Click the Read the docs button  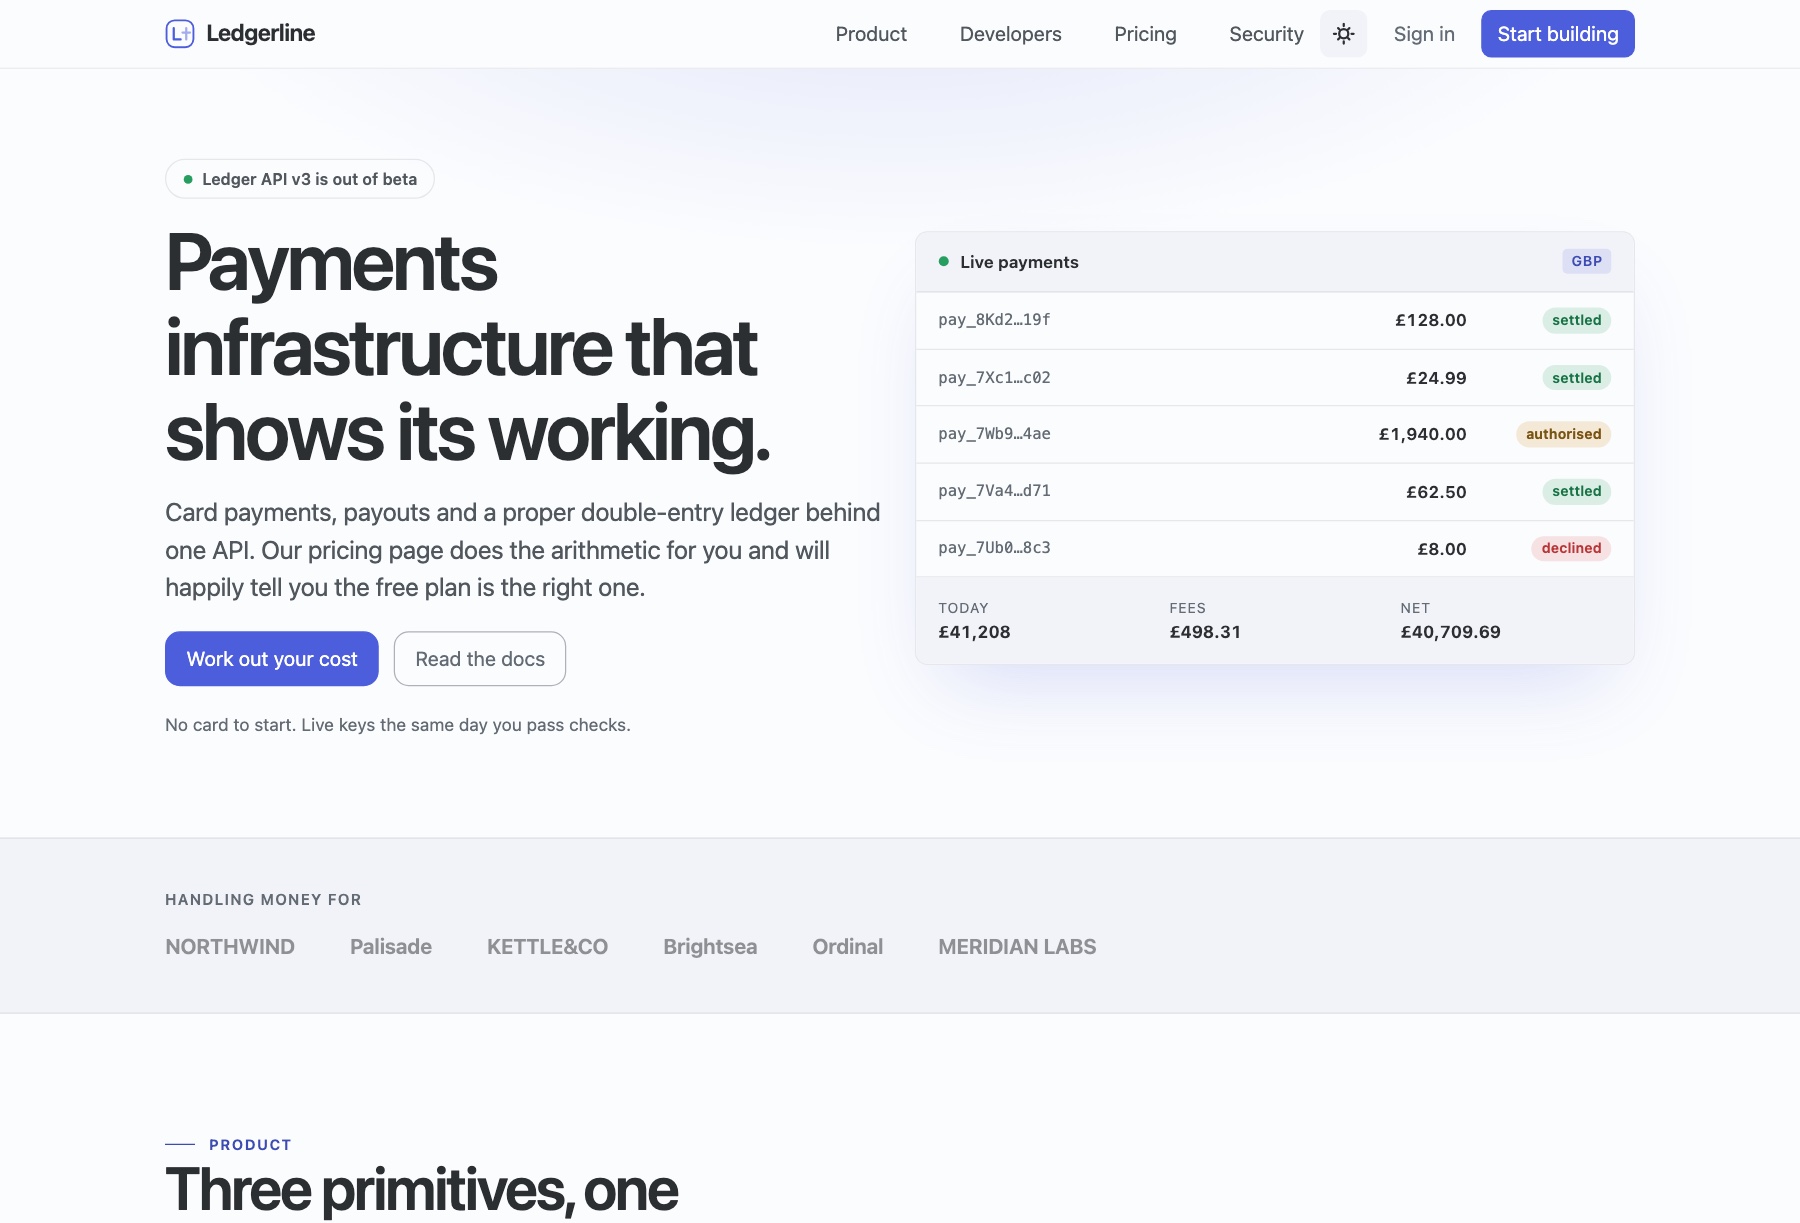pyautogui.click(x=480, y=659)
